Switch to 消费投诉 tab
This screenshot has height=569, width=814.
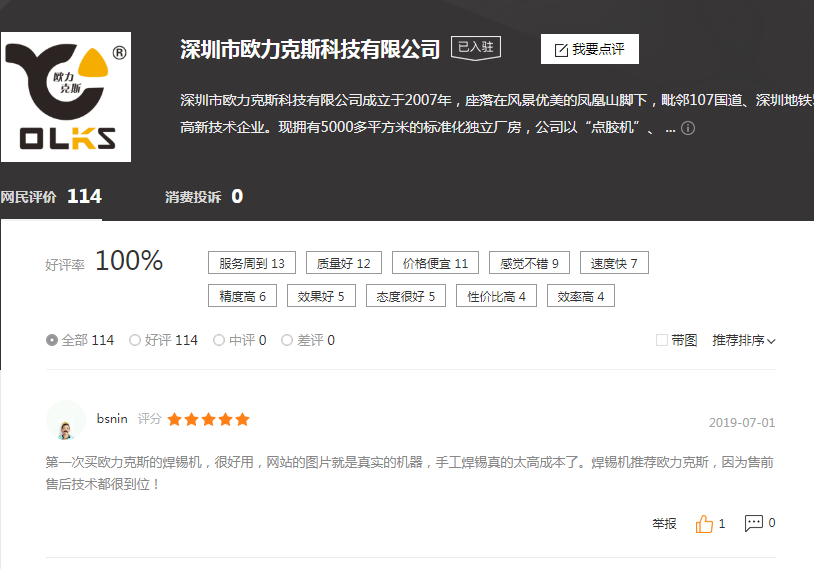pos(203,197)
